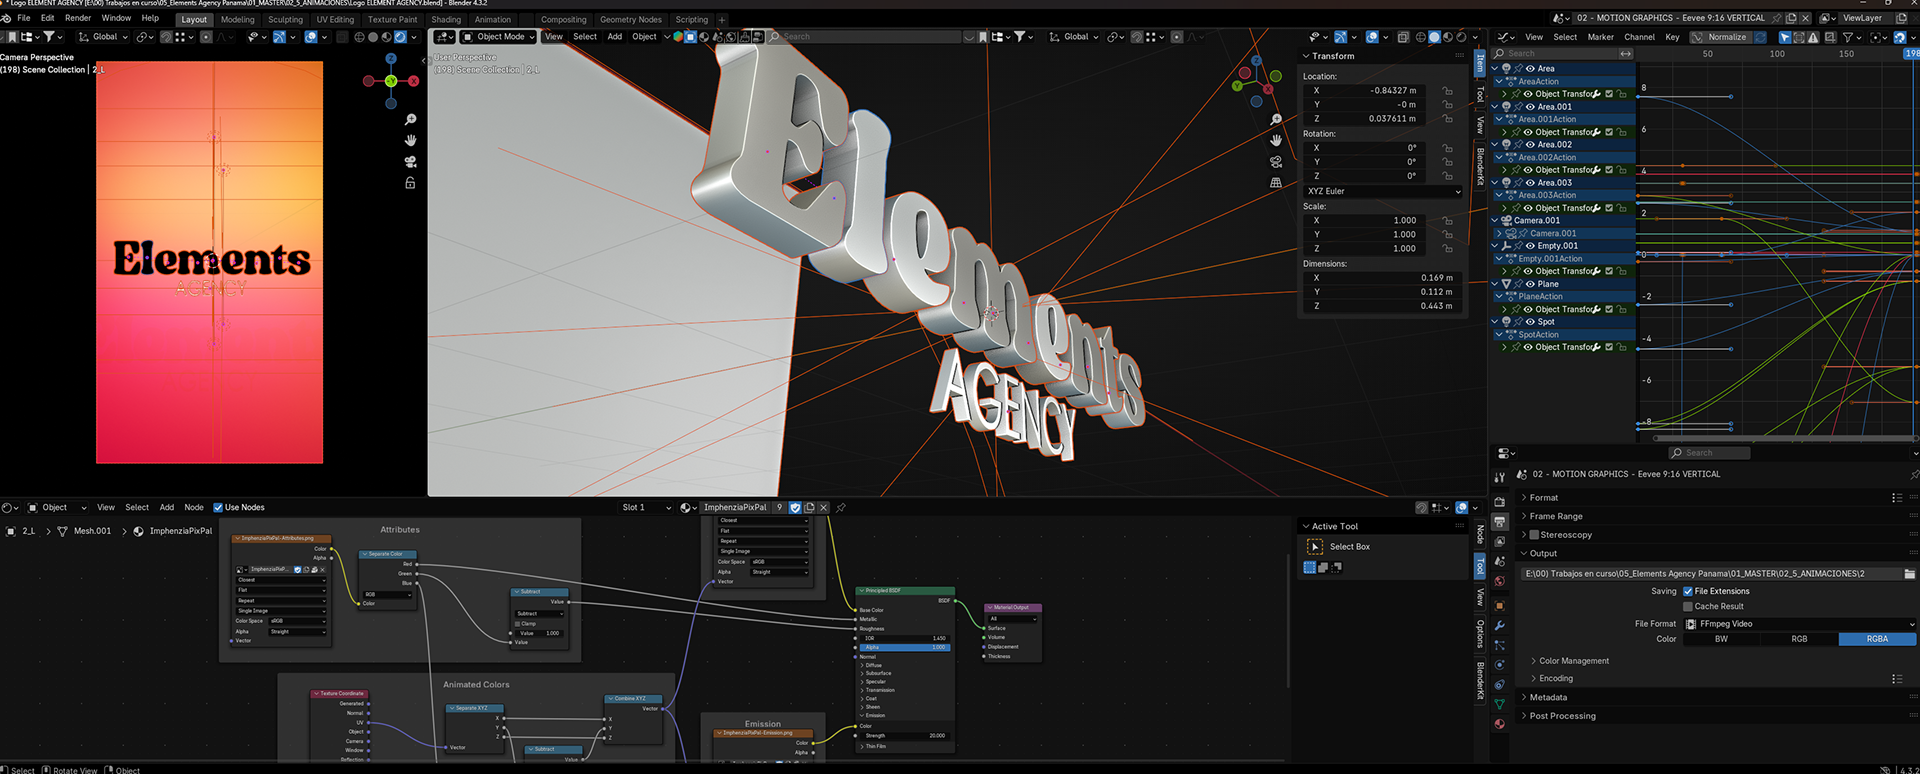1920x774 pixels.
Task: Toggle camera view icon in left viewport
Action: [x=410, y=161]
